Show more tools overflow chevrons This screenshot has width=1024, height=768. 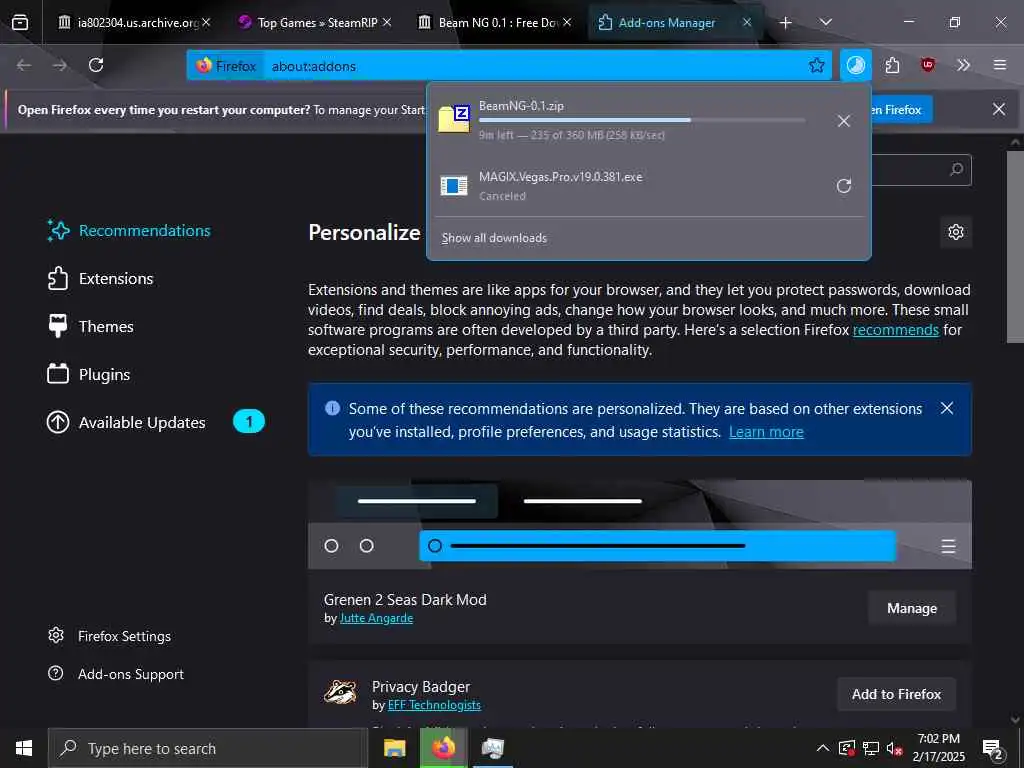963,65
